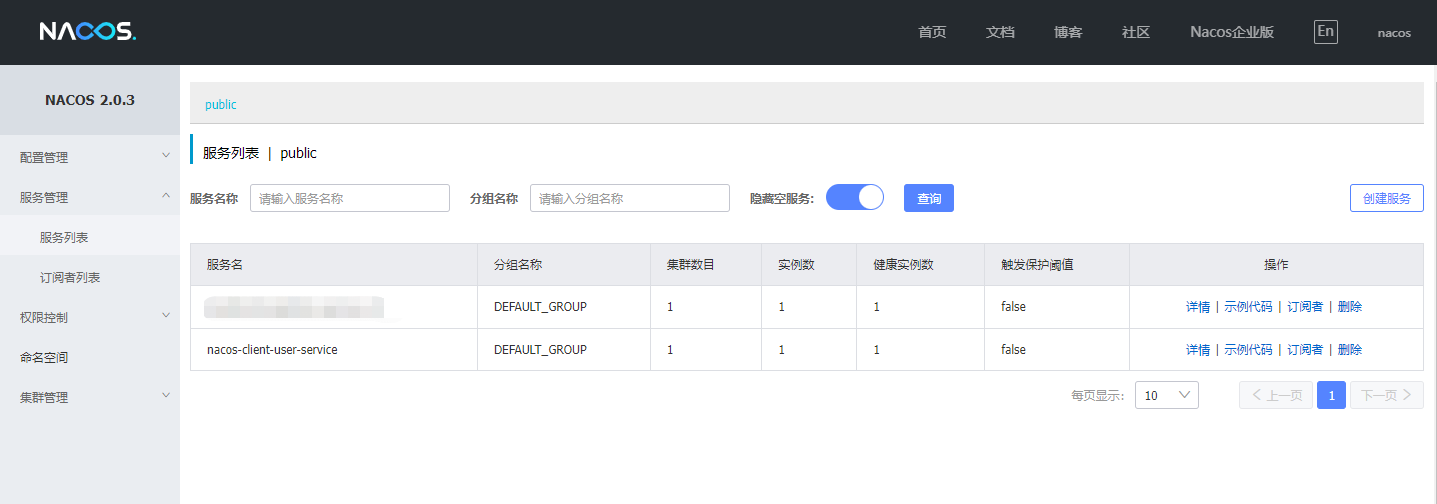Open 示例代码 for nacos-client-user-service

point(1248,350)
